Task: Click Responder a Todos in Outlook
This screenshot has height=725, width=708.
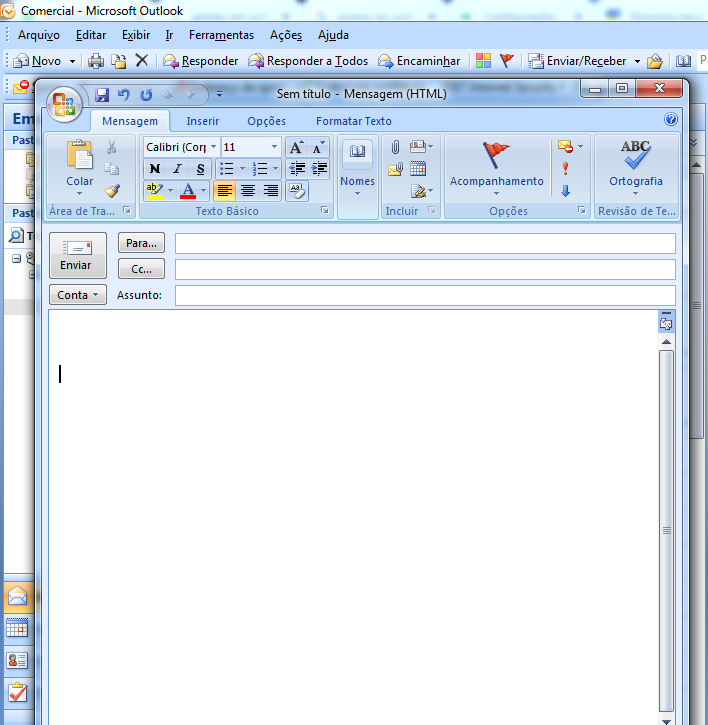Action: click(308, 61)
